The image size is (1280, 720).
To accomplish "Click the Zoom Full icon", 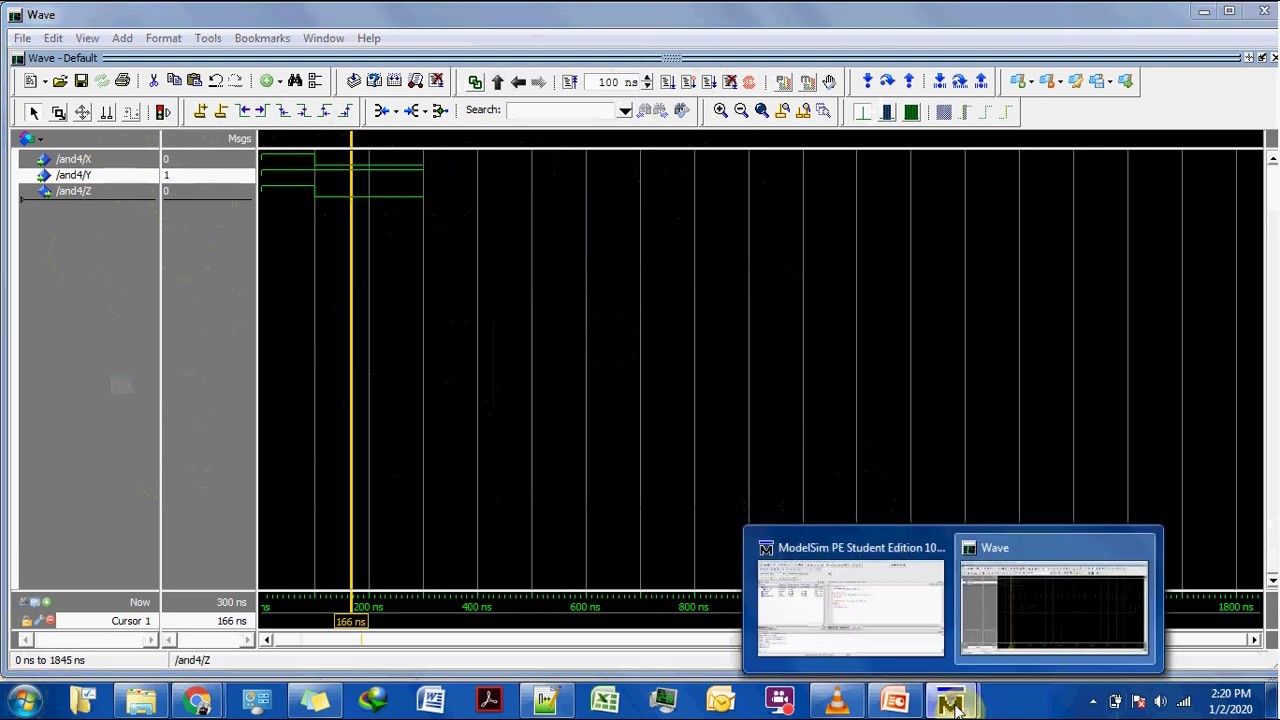I will (x=762, y=111).
